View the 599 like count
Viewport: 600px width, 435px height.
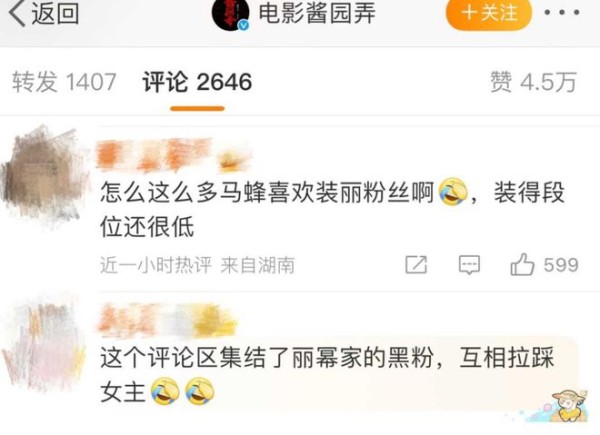click(x=561, y=265)
